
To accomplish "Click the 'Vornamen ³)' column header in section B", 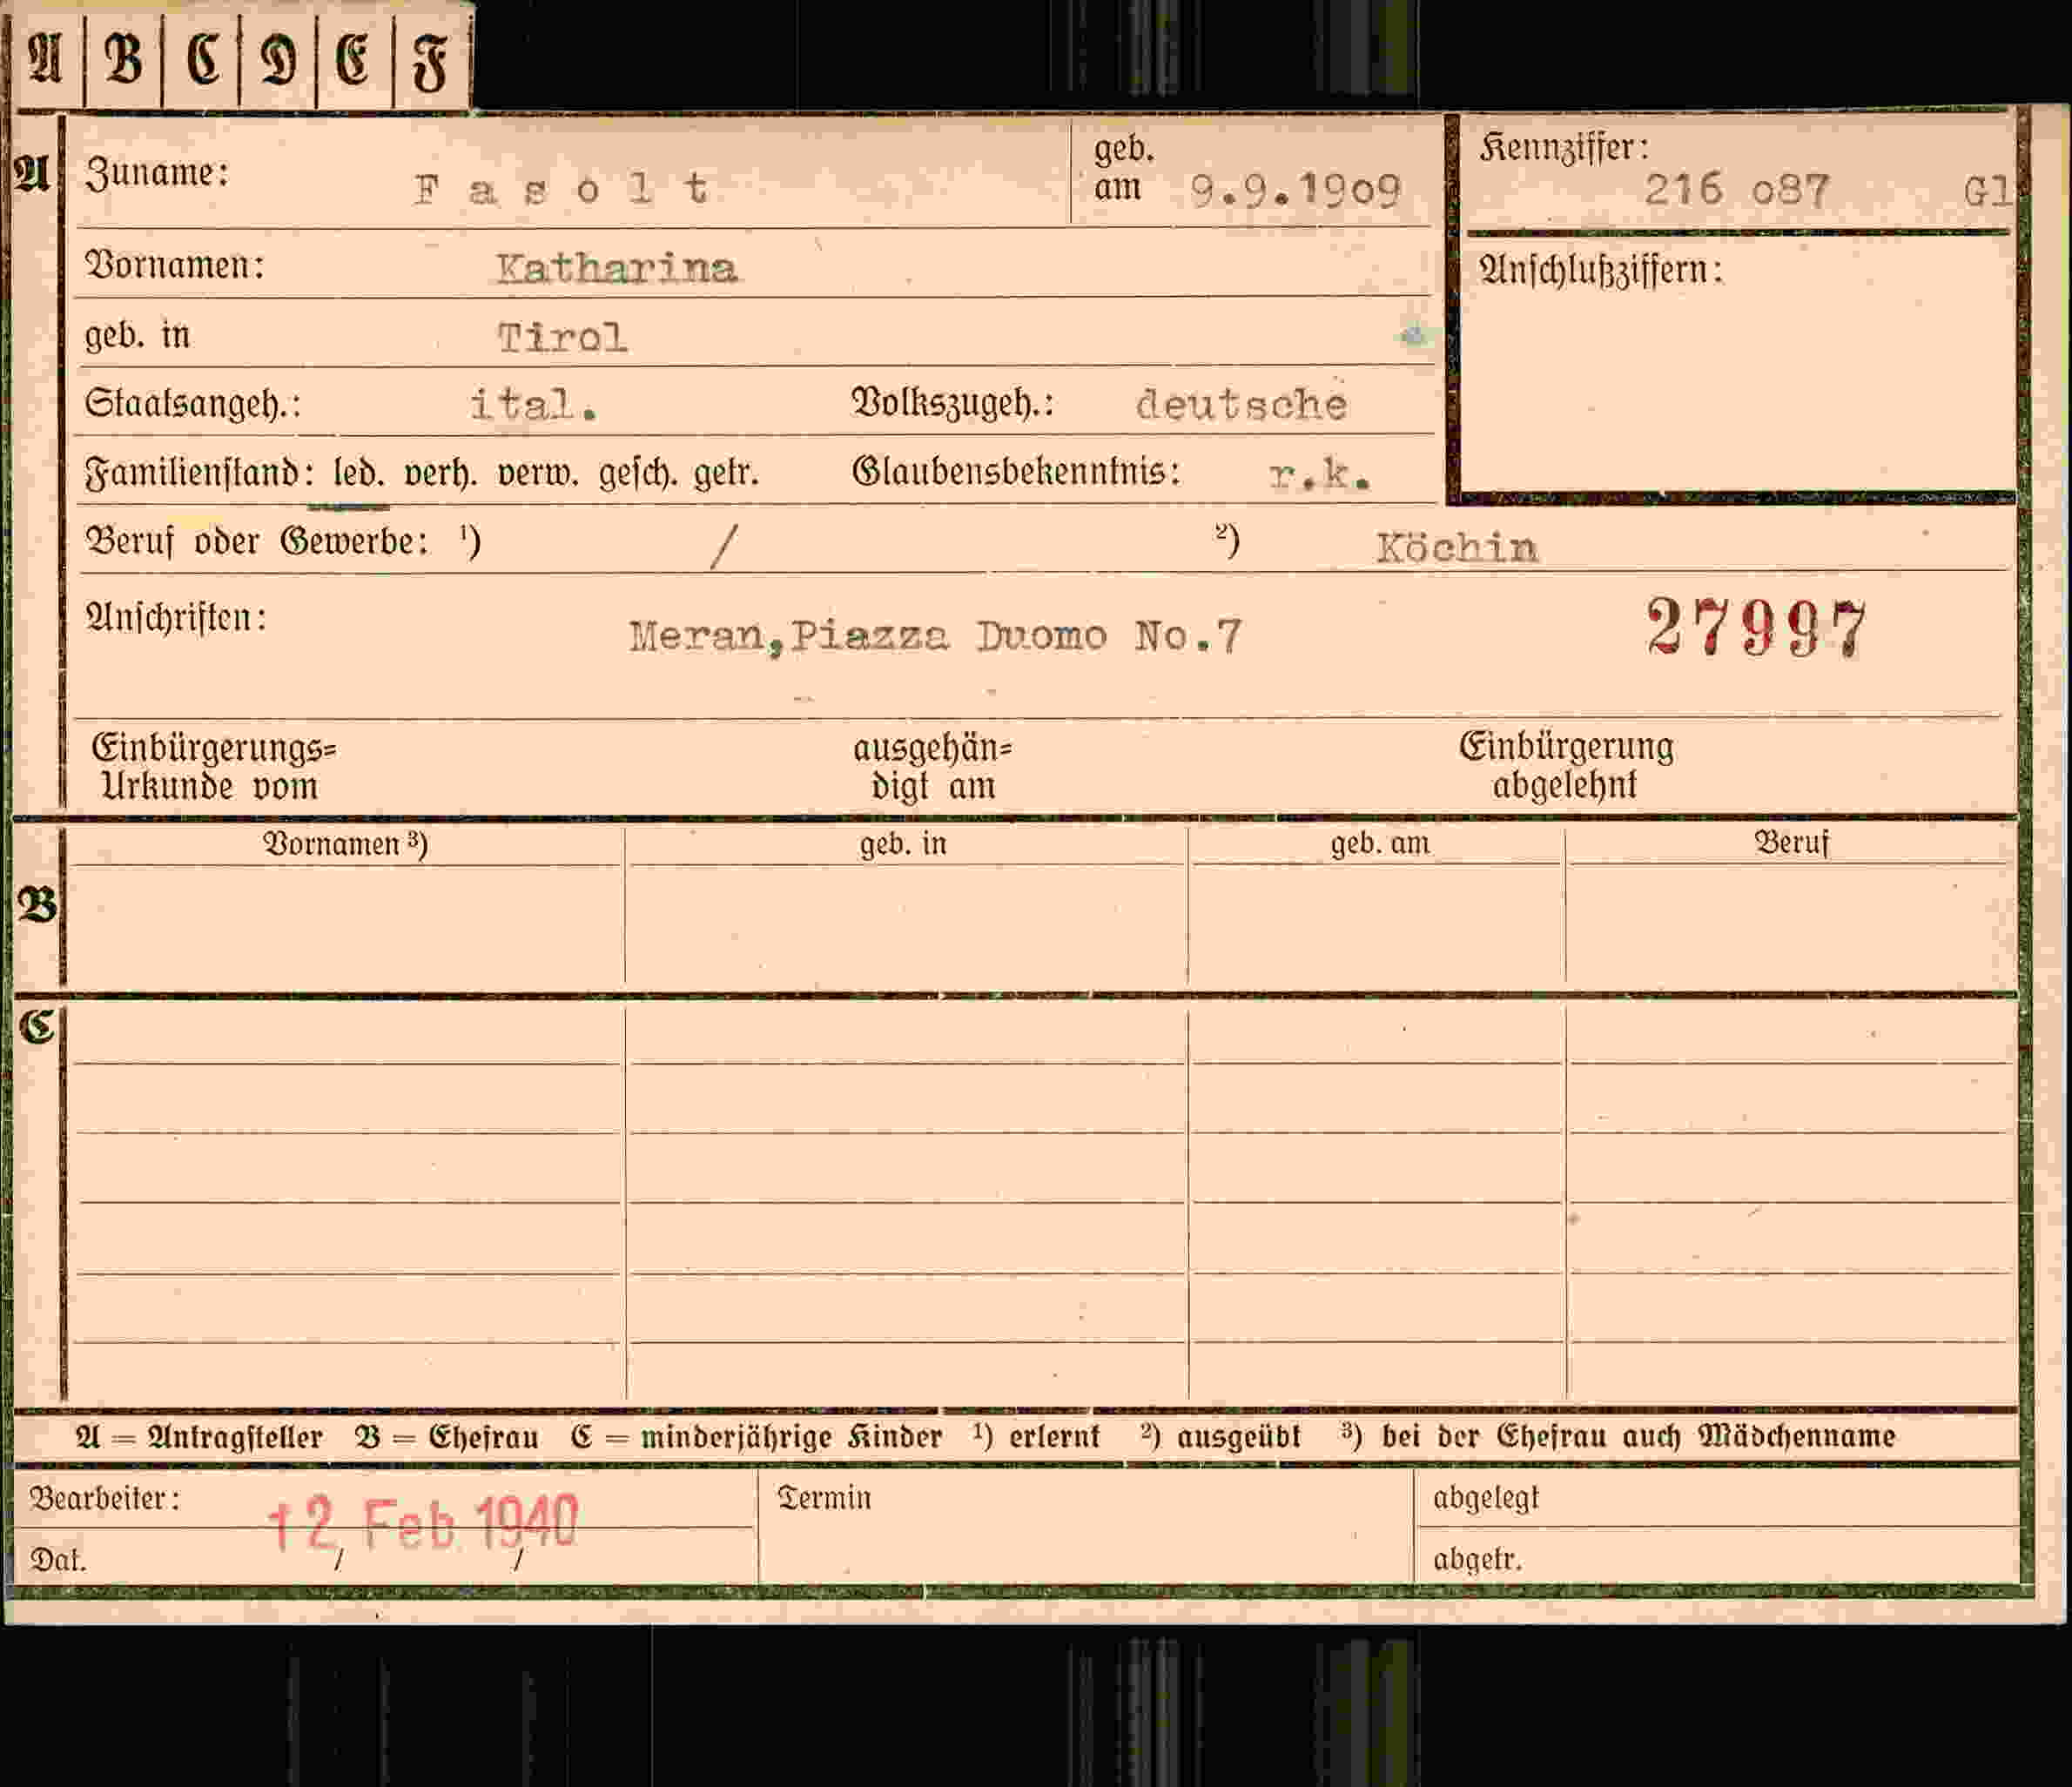I will click(x=346, y=844).
